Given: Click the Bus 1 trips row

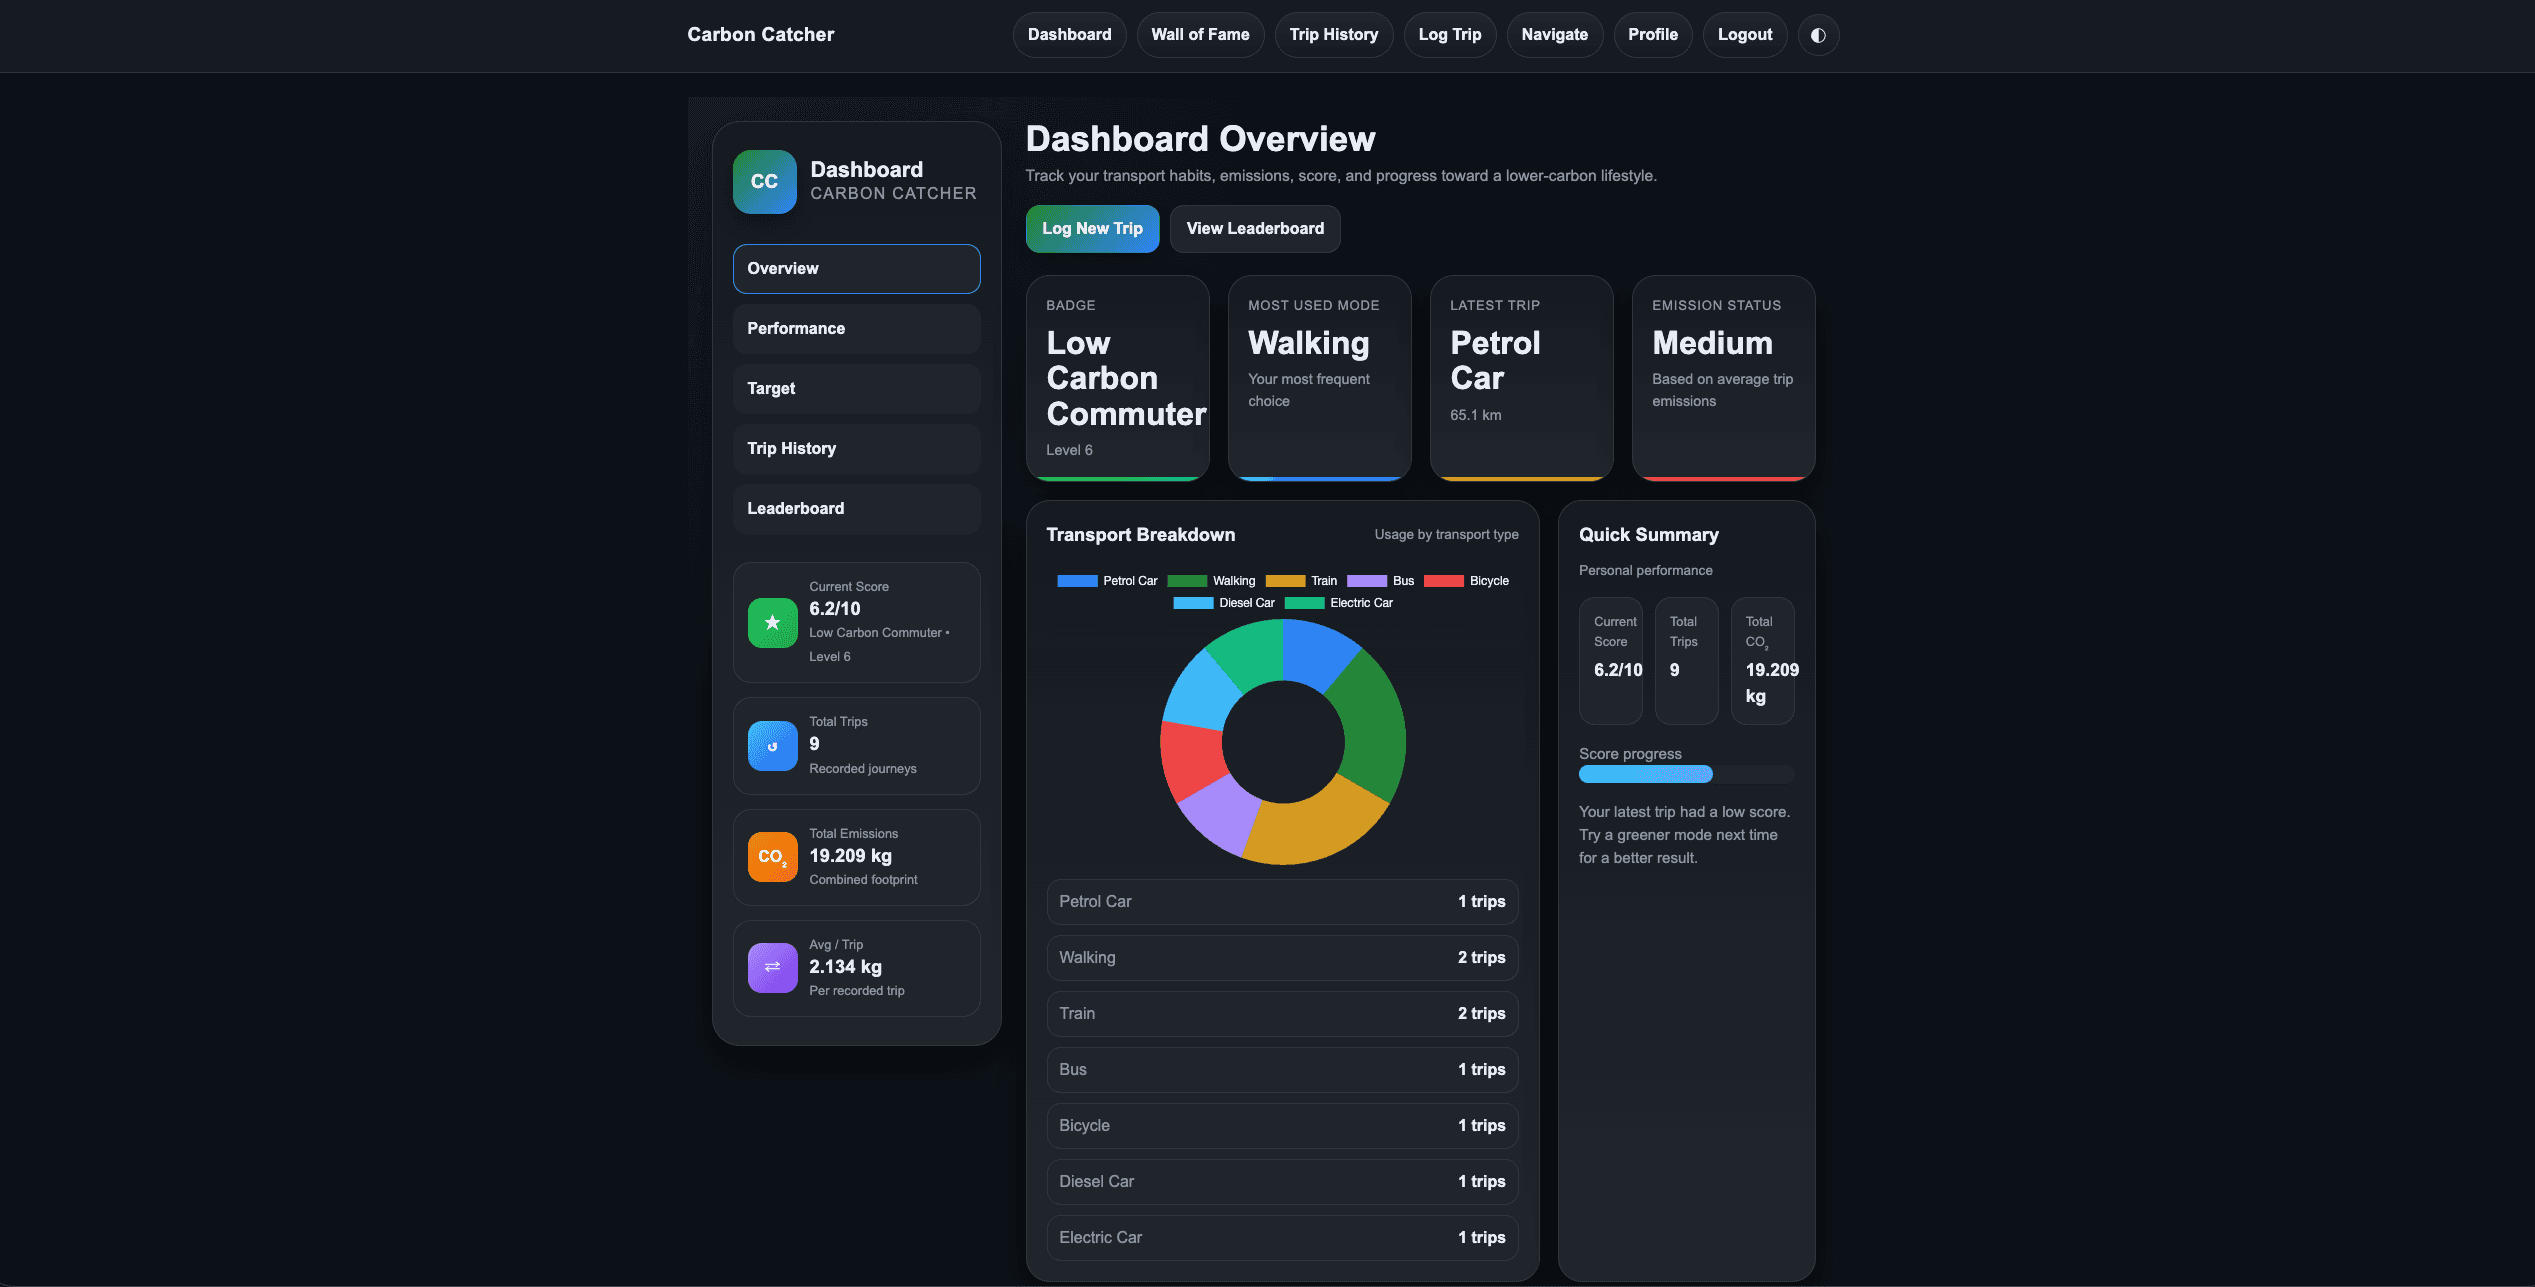Looking at the screenshot, I should [1283, 1070].
